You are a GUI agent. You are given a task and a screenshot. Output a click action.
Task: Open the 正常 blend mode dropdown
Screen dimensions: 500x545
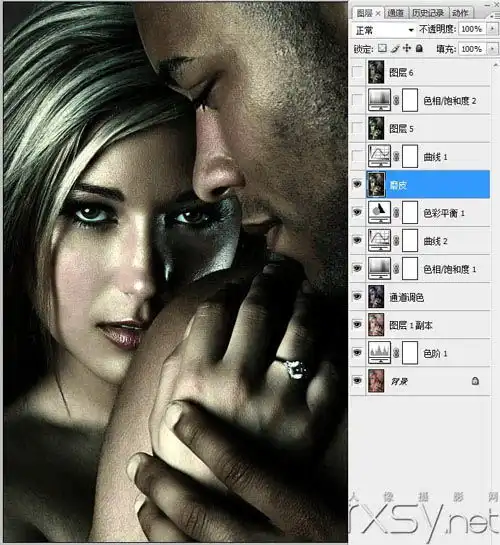pos(384,30)
